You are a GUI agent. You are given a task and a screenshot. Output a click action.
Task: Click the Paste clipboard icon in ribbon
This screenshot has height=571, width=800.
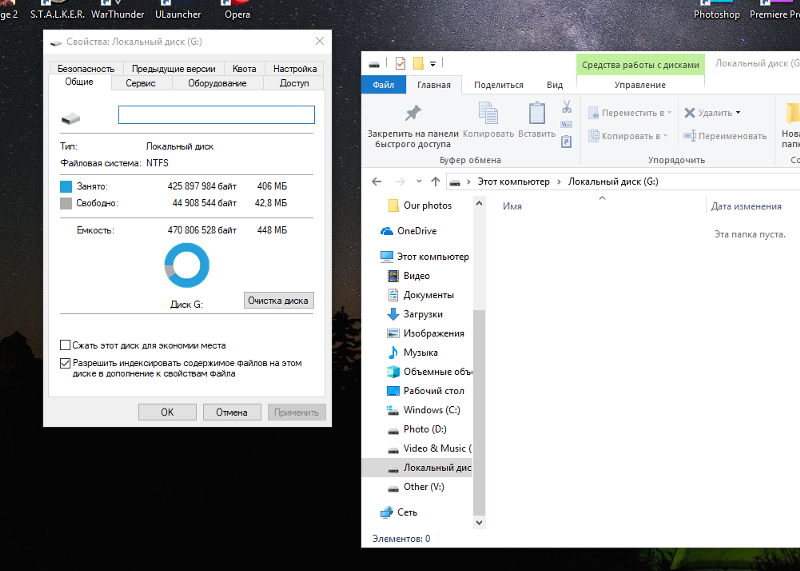(x=537, y=114)
